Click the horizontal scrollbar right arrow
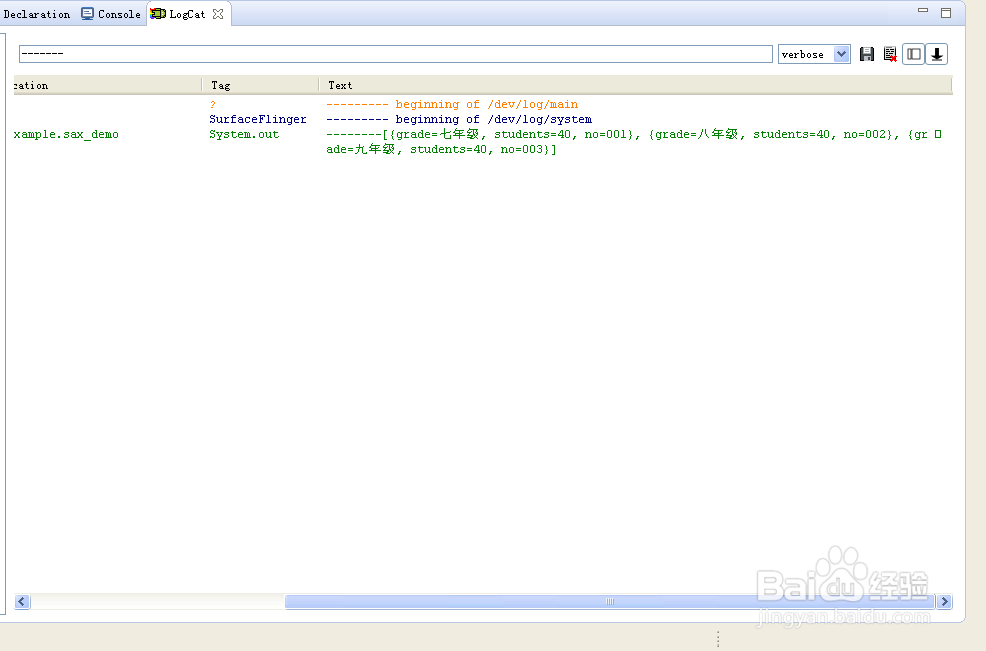This screenshot has height=651, width=986. click(944, 601)
